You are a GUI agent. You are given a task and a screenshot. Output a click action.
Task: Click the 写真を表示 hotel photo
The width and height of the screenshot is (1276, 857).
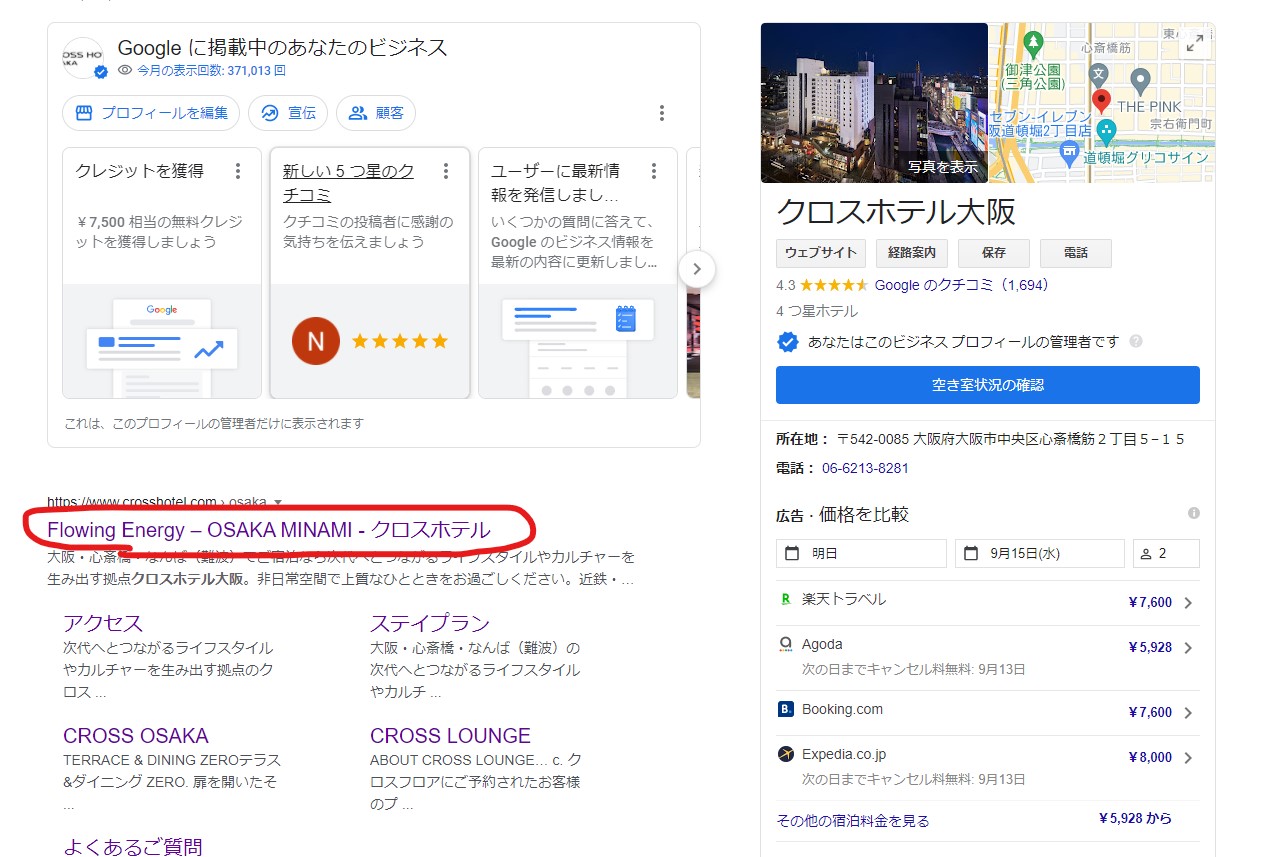[874, 103]
